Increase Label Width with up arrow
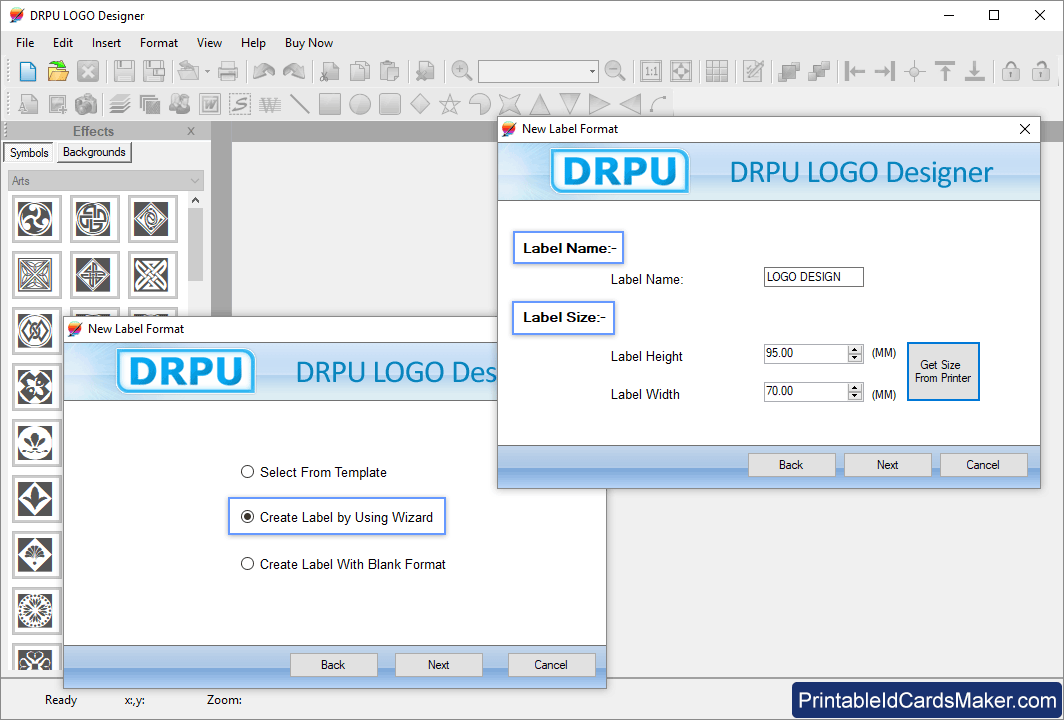Screen dimensions: 1064x720 [855, 387]
